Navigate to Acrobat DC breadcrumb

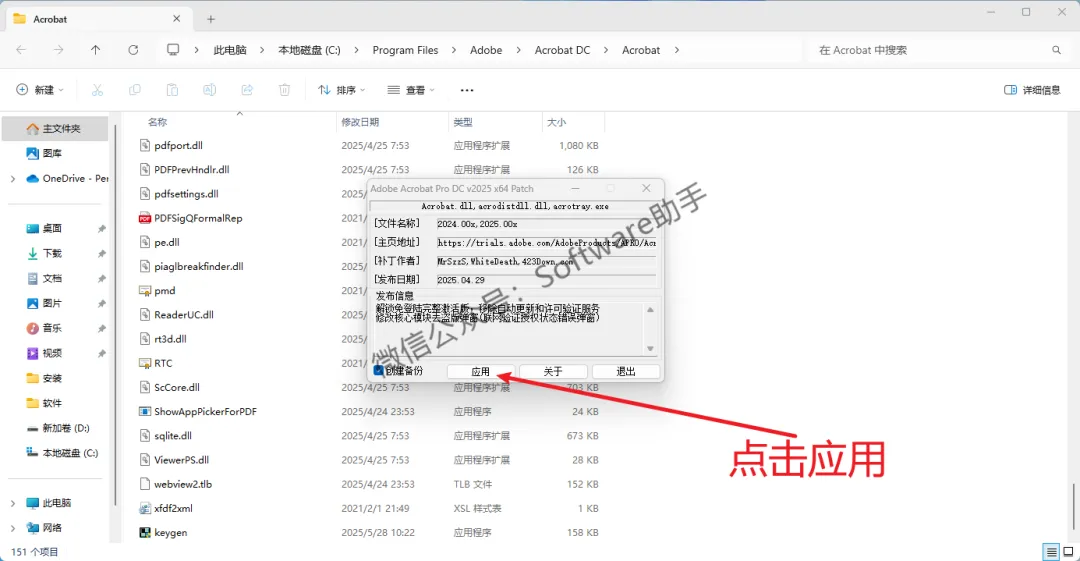(x=562, y=50)
